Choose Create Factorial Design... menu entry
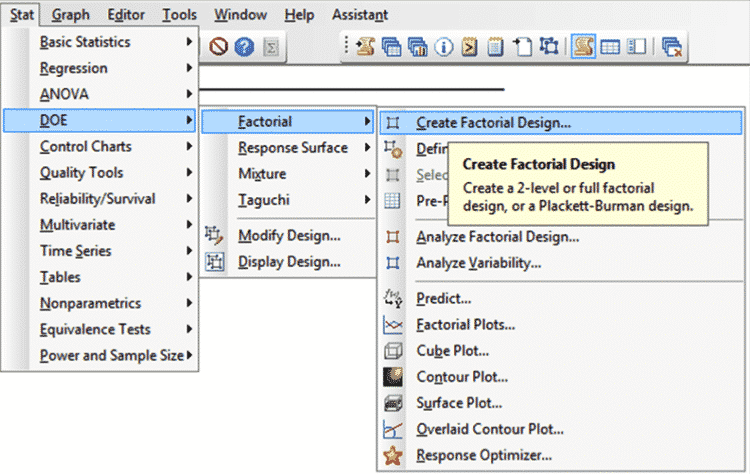The image size is (750, 475). [x=561, y=123]
